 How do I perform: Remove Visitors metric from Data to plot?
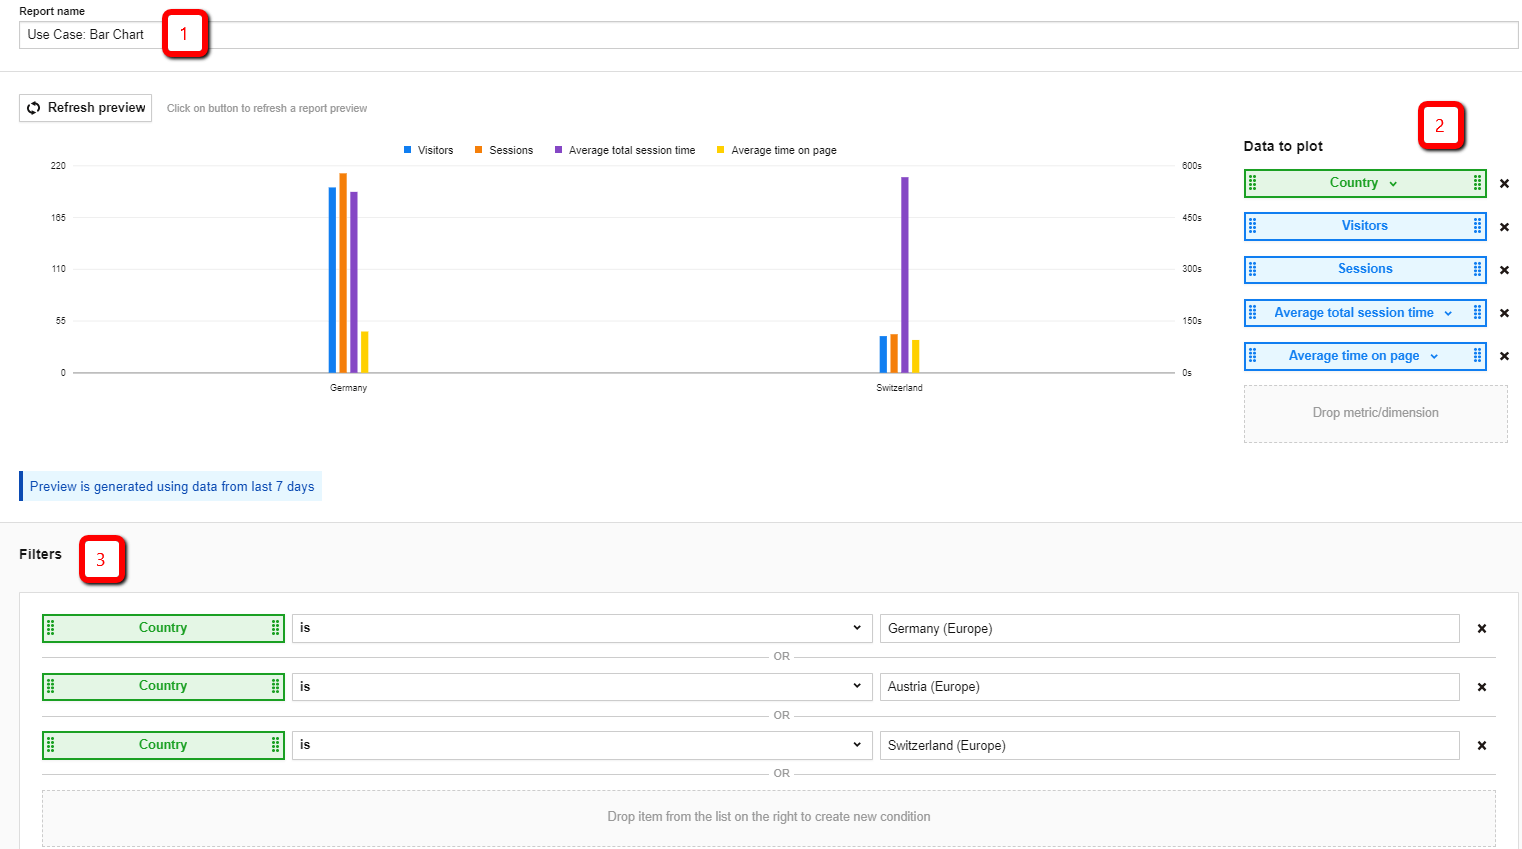click(1504, 227)
